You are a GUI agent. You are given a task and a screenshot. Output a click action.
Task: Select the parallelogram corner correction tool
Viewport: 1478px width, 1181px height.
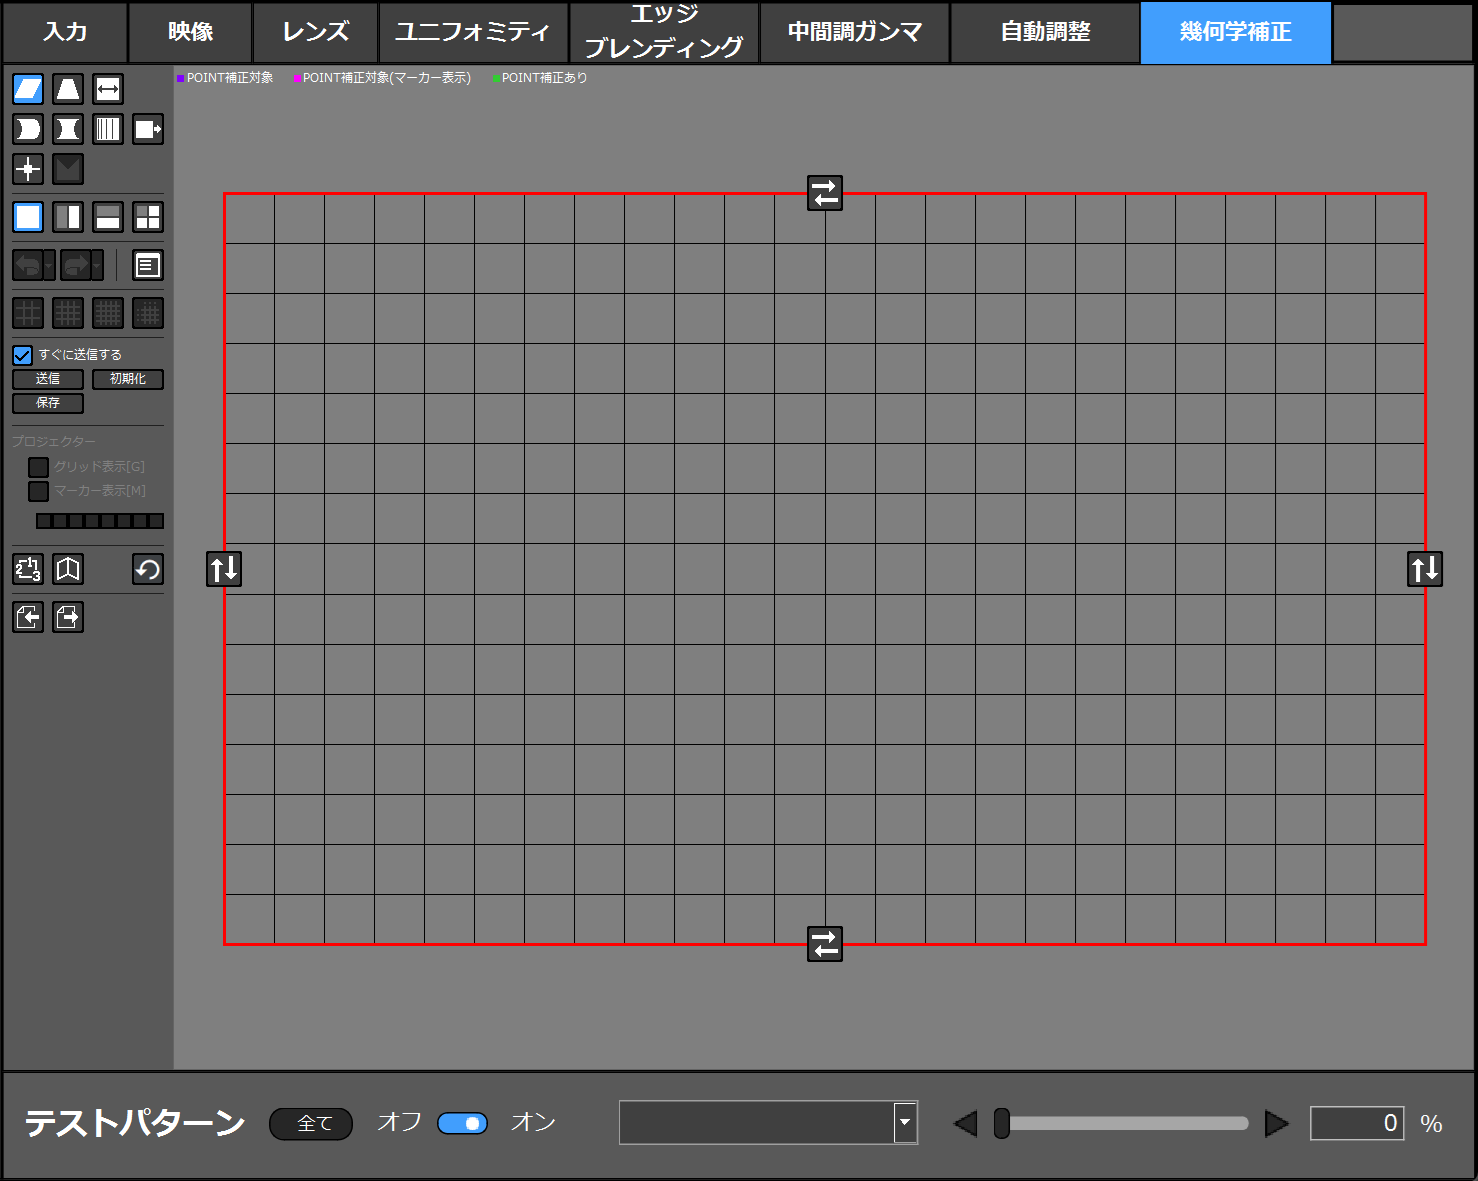click(x=28, y=89)
